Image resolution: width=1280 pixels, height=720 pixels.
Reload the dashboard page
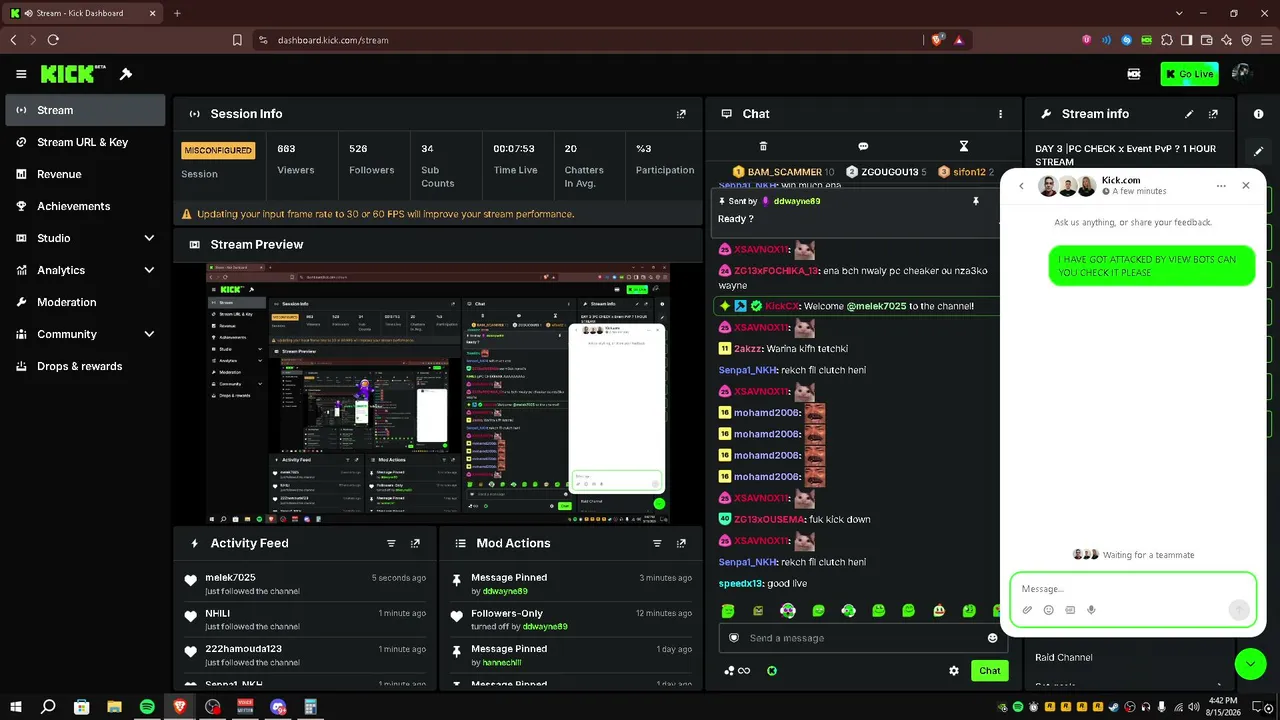[53, 40]
